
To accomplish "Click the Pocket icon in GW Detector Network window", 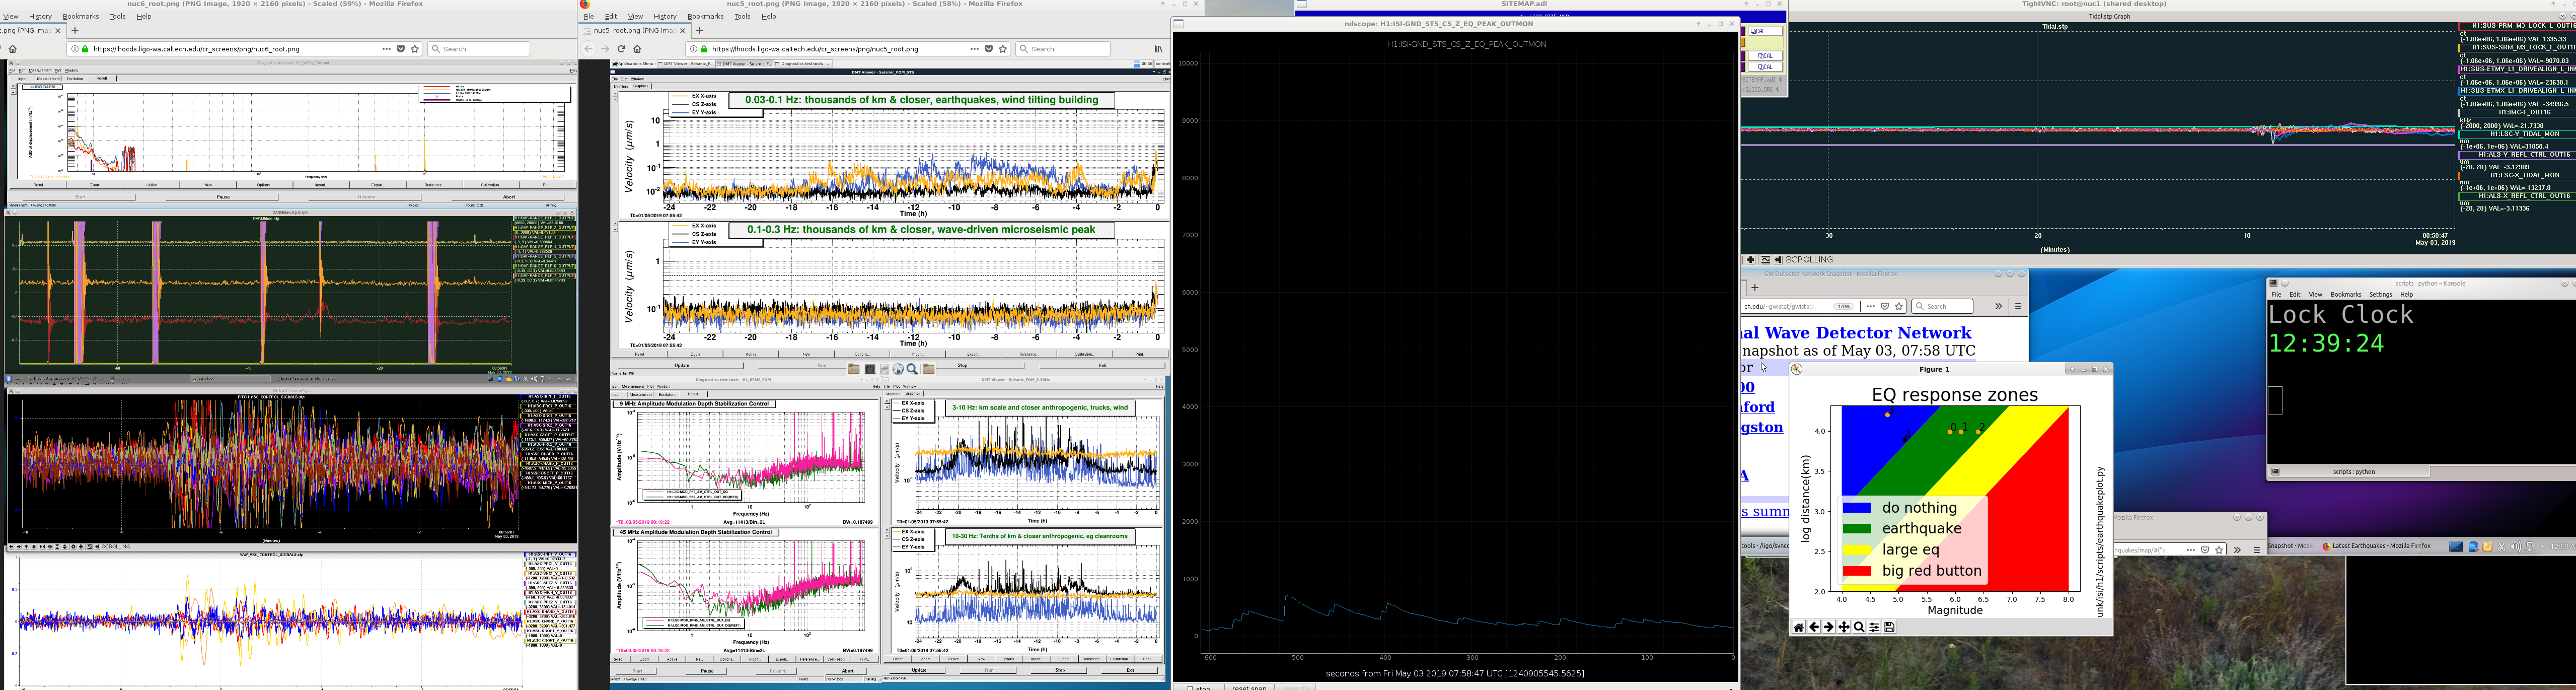I will [1885, 306].
